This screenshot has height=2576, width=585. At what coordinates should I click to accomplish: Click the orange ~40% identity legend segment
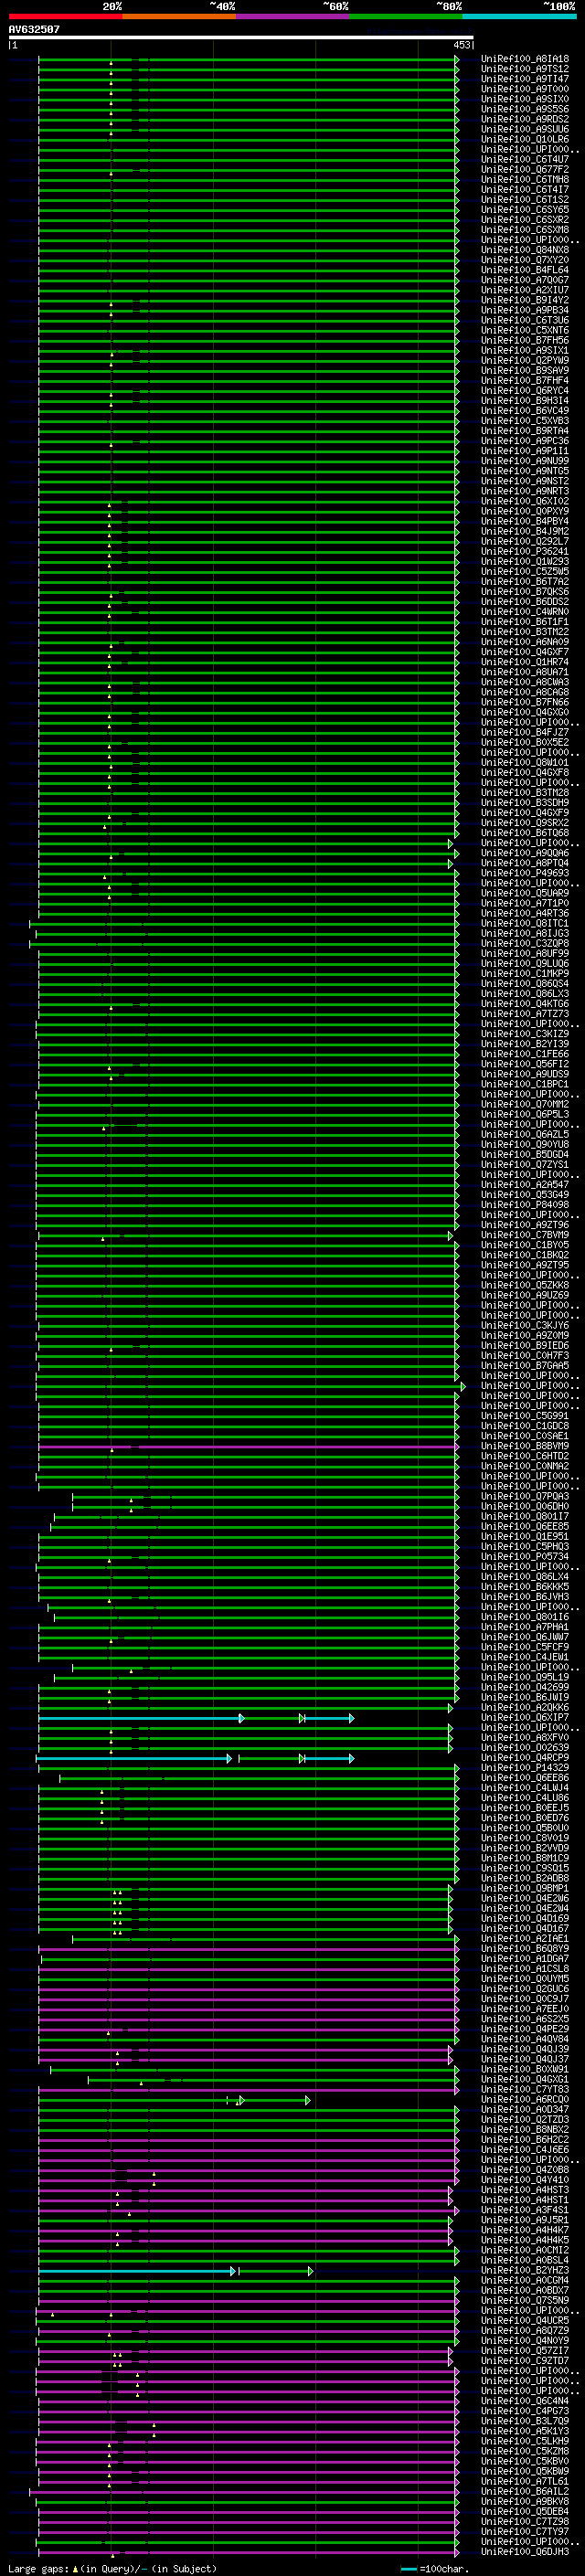pos(179,16)
